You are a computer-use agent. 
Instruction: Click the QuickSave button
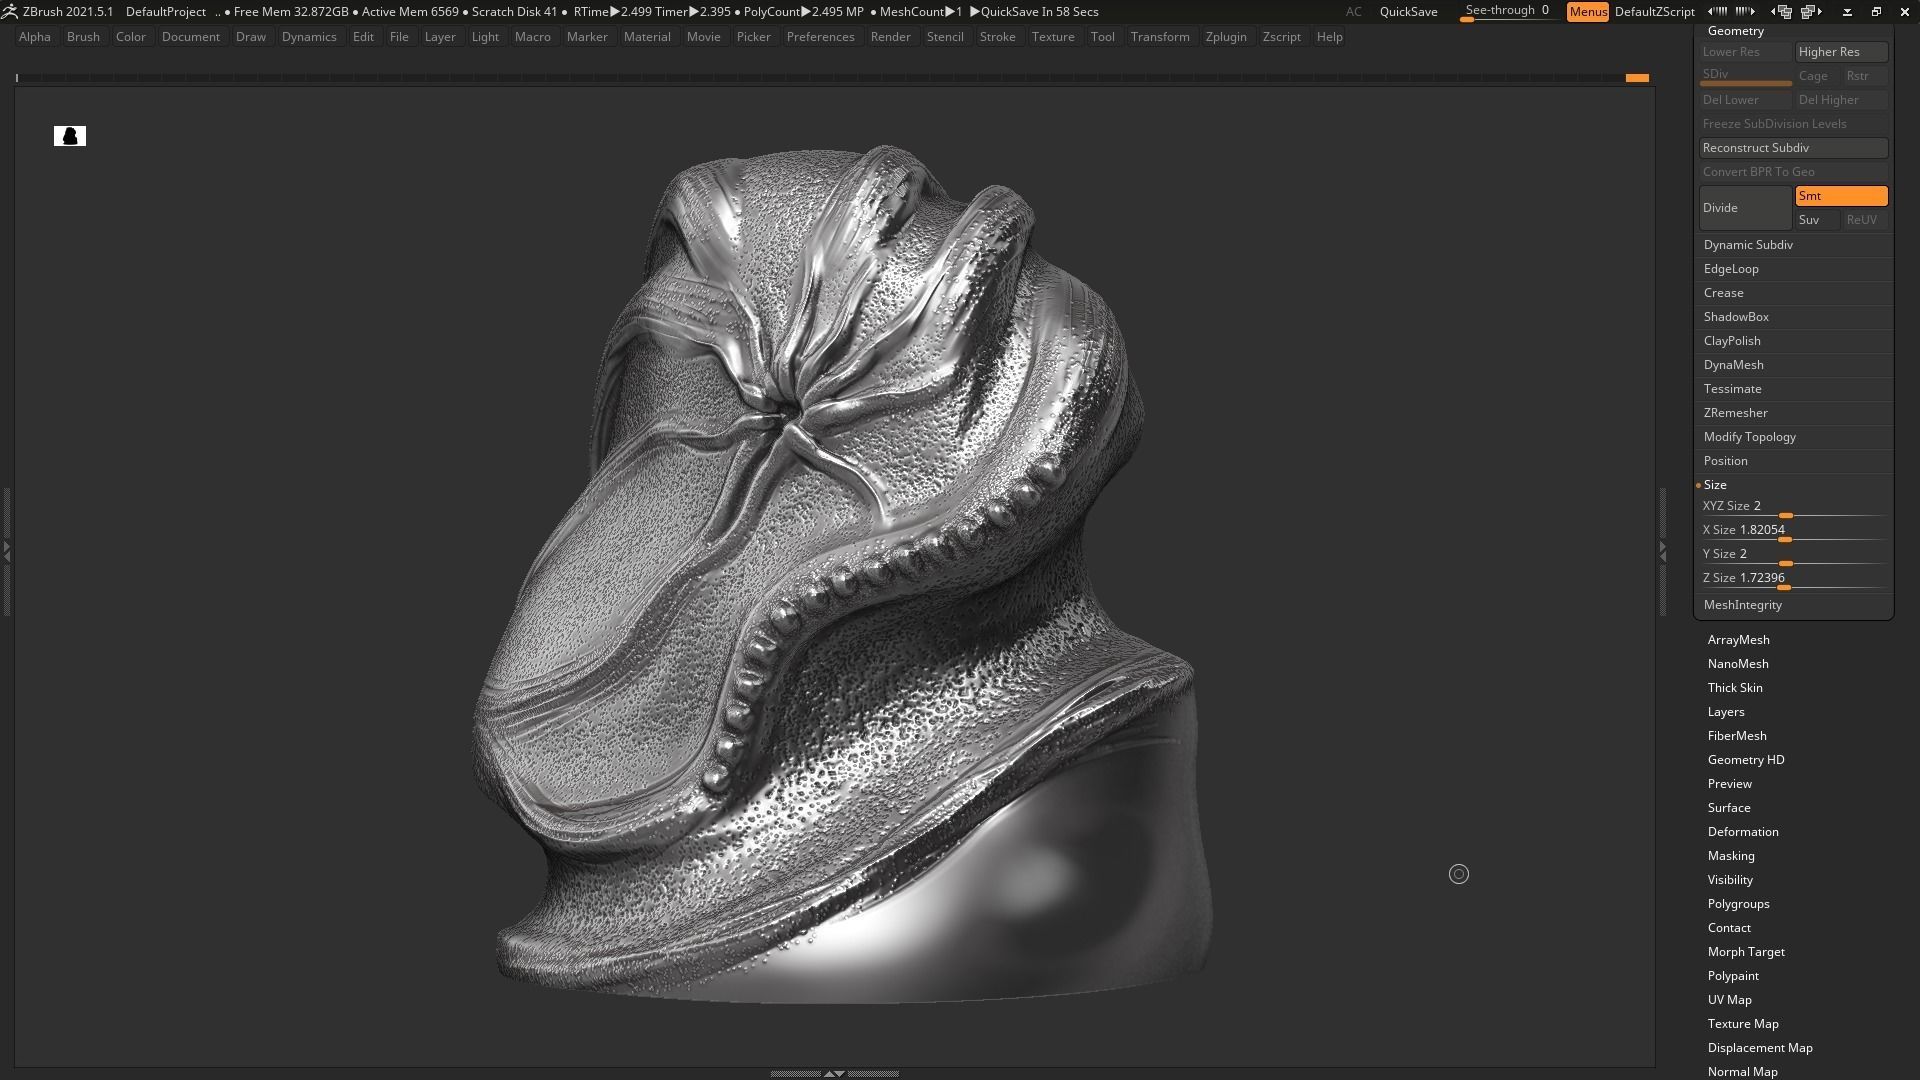pos(1408,12)
